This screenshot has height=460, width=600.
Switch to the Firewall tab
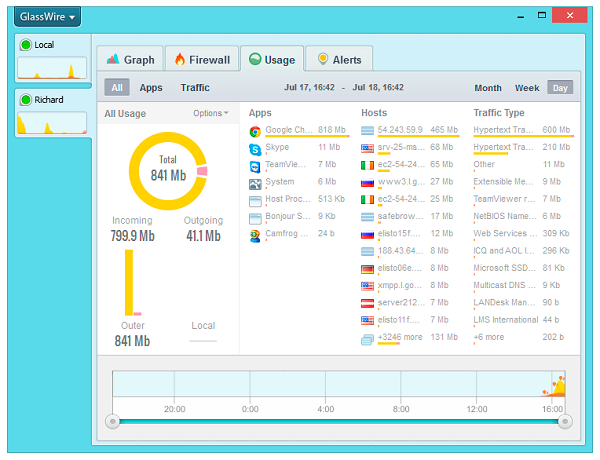(202, 60)
